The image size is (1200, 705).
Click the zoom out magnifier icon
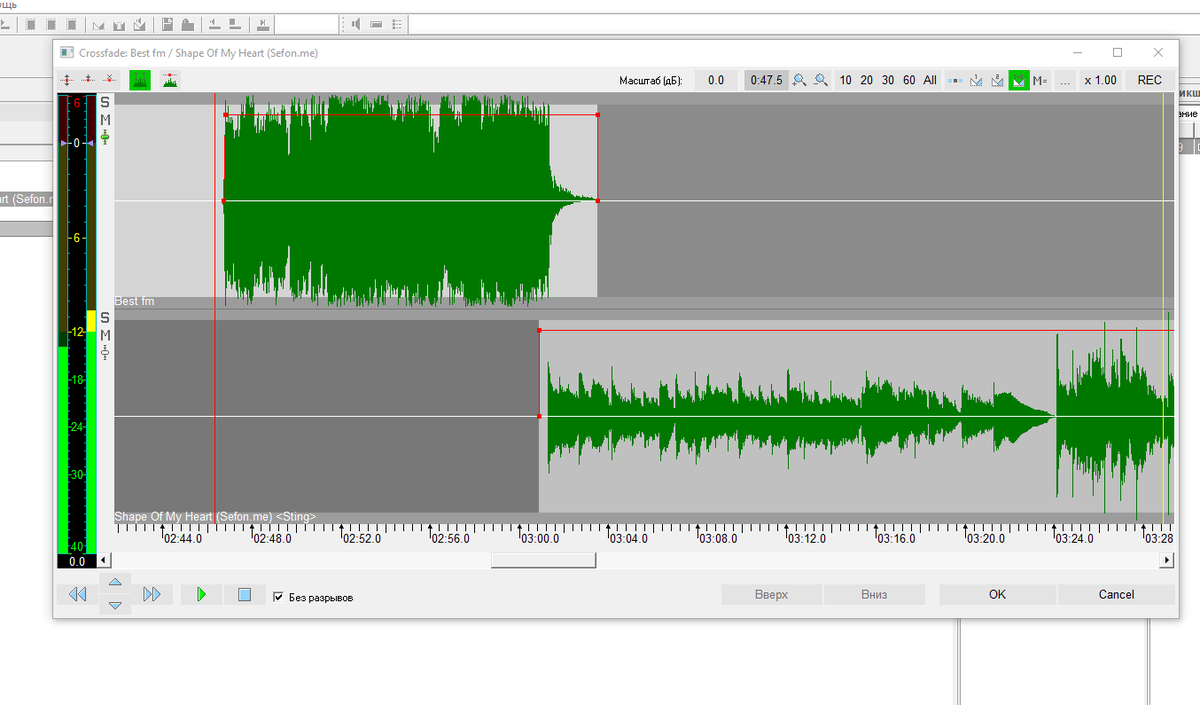pos(821,80)
